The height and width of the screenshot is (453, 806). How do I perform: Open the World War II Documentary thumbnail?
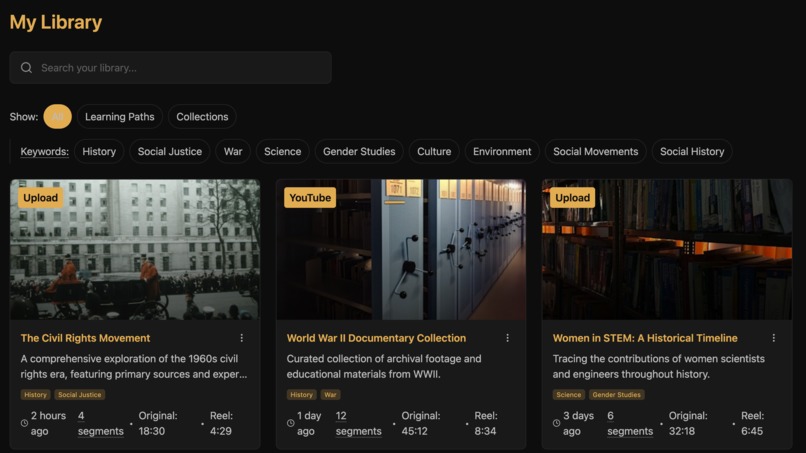pyautogui.click(x=401, y=249)
